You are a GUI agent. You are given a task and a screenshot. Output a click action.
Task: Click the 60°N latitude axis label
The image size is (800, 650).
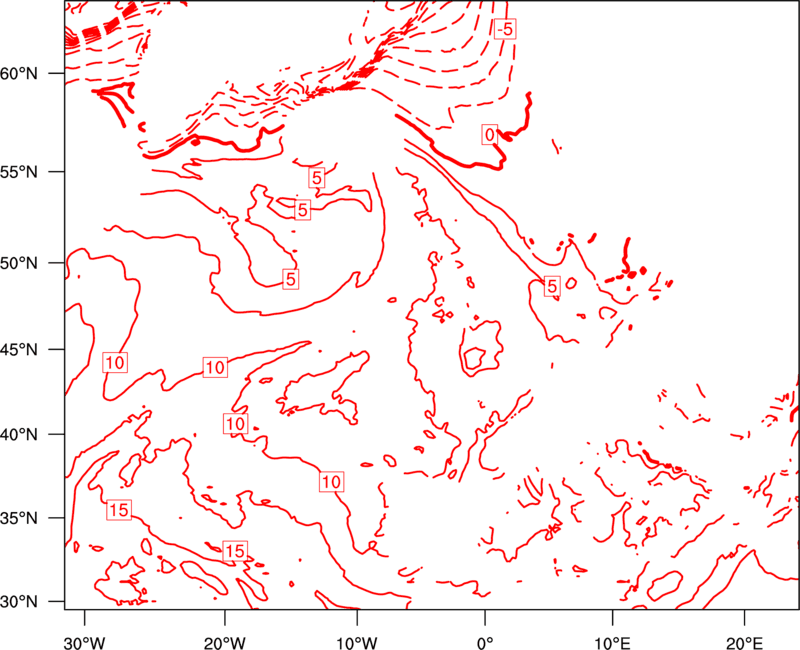coord(19,73)
